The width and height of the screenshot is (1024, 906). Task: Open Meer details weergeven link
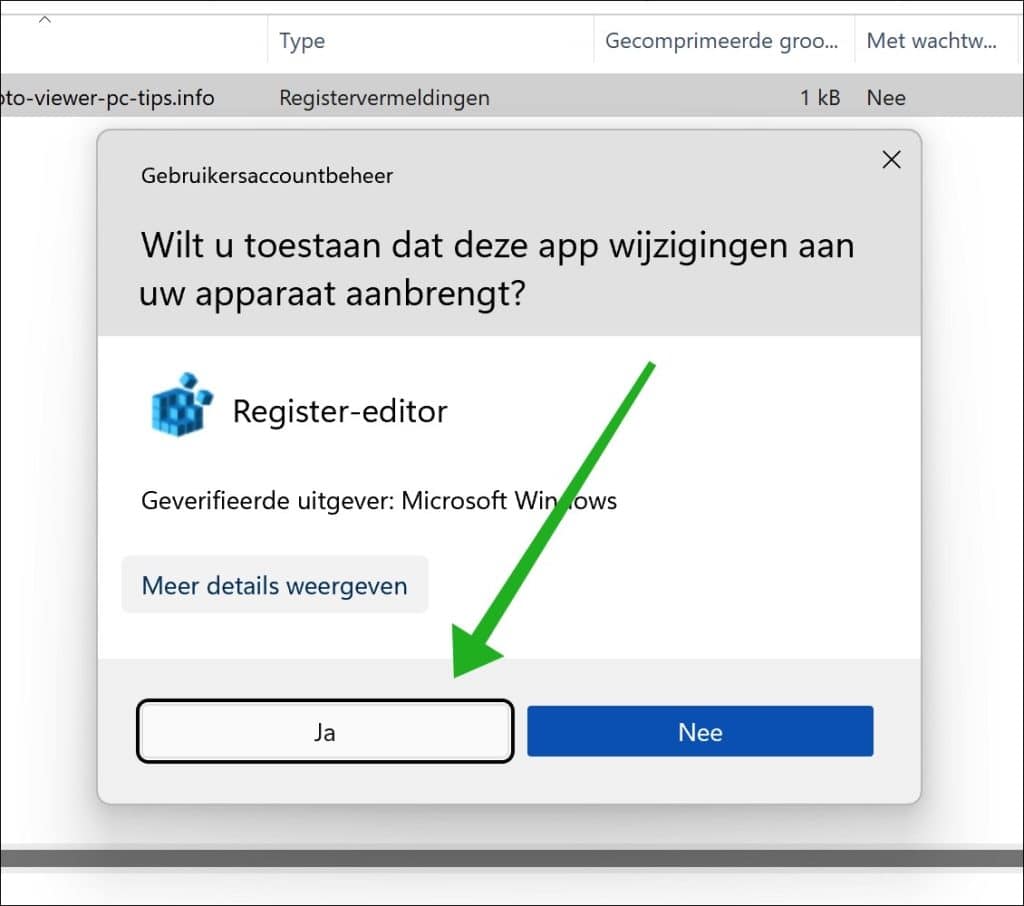275,585
